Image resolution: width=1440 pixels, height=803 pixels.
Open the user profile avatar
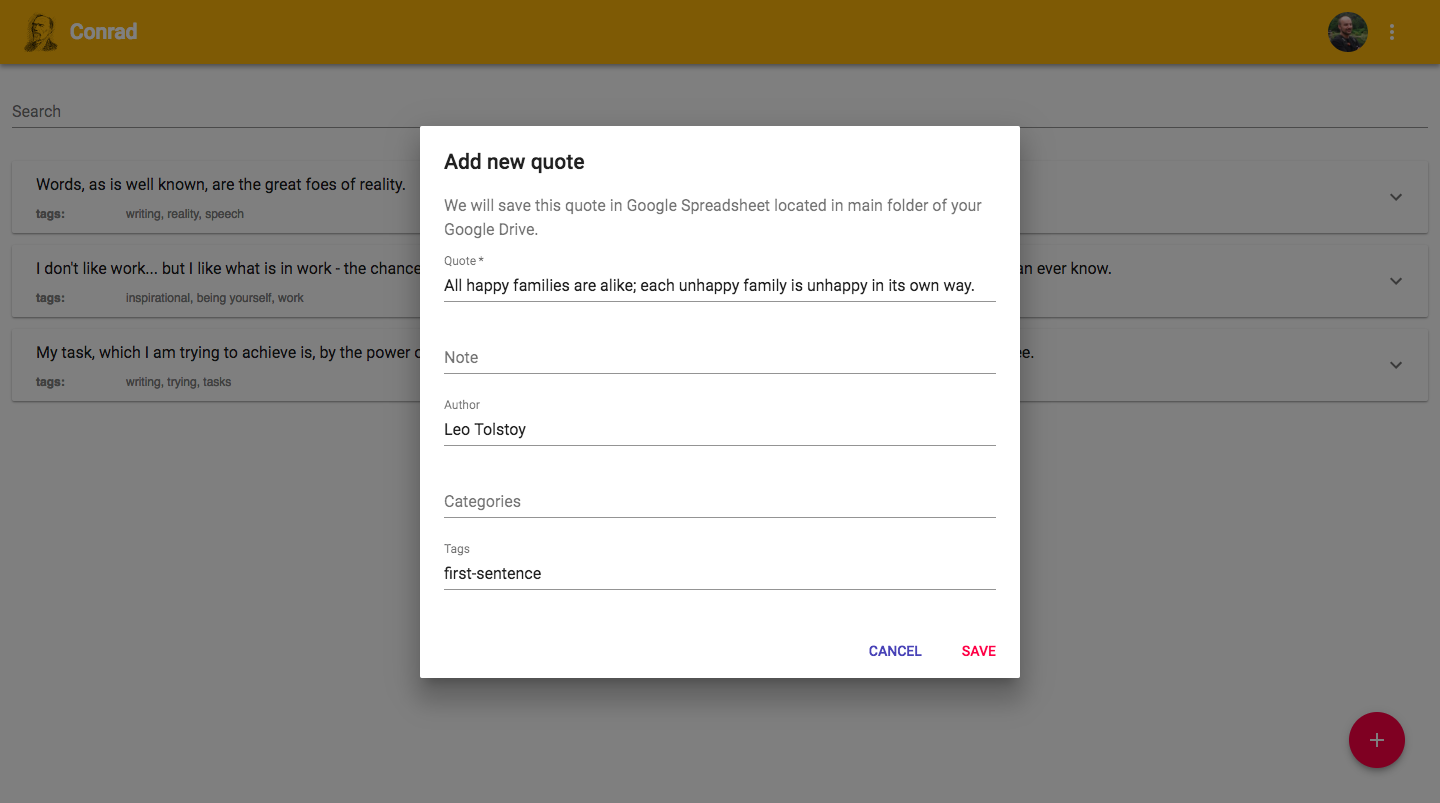point(1347,32)
